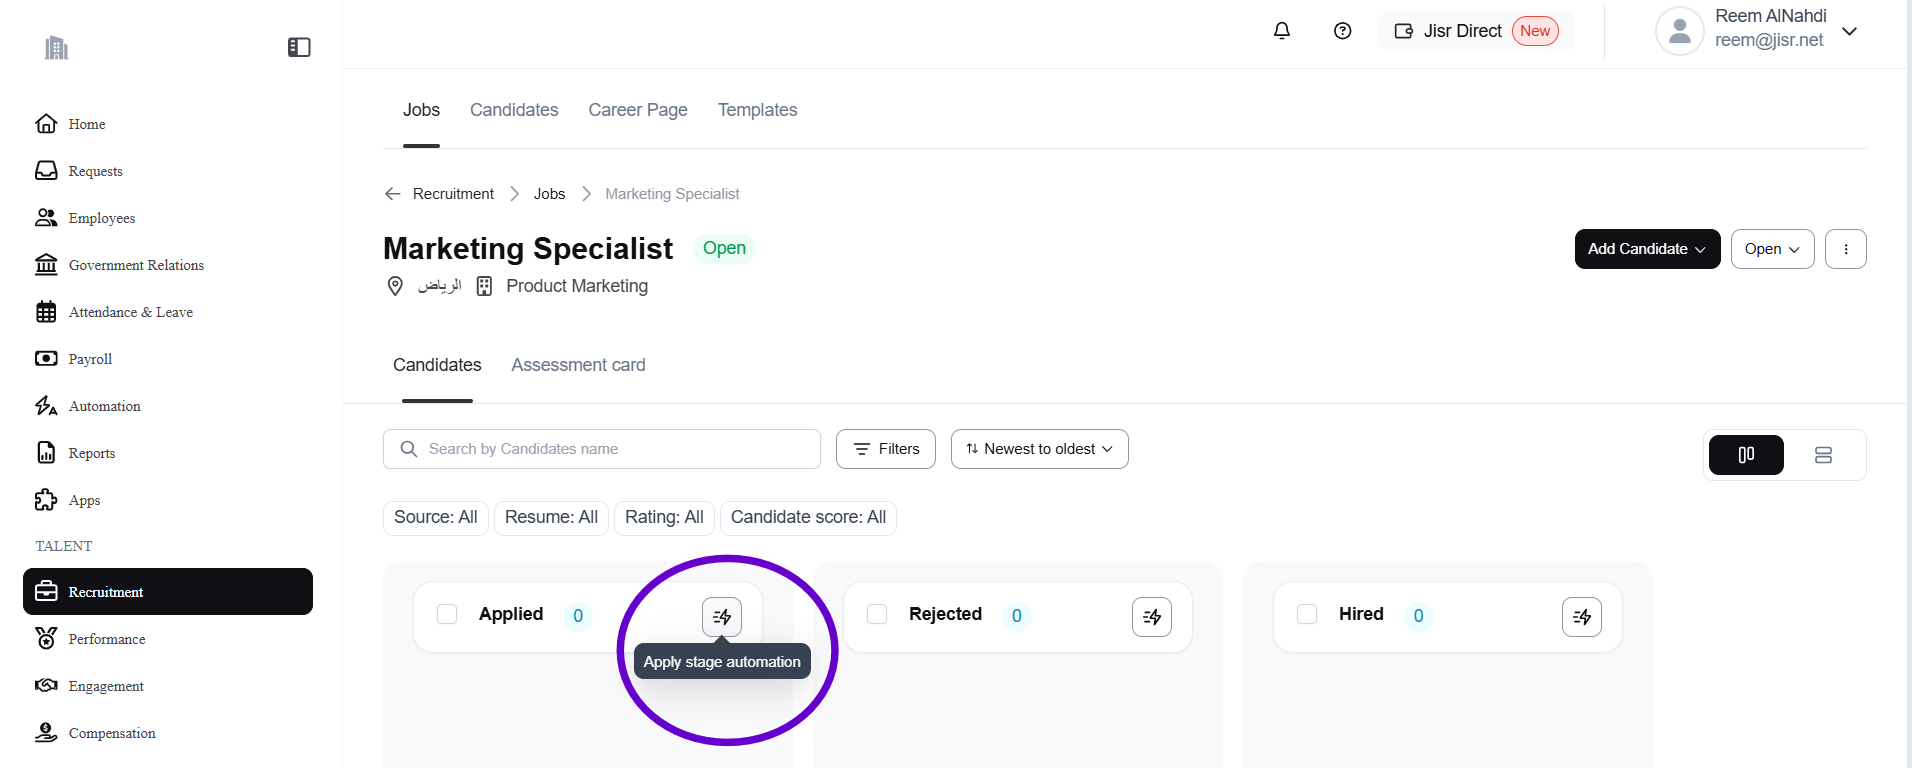Image resolution: width=1912 pixels, height=768 pixels.
Task: Switch to list view layout
Action: pyautogui.click(x=1823, y=455)
